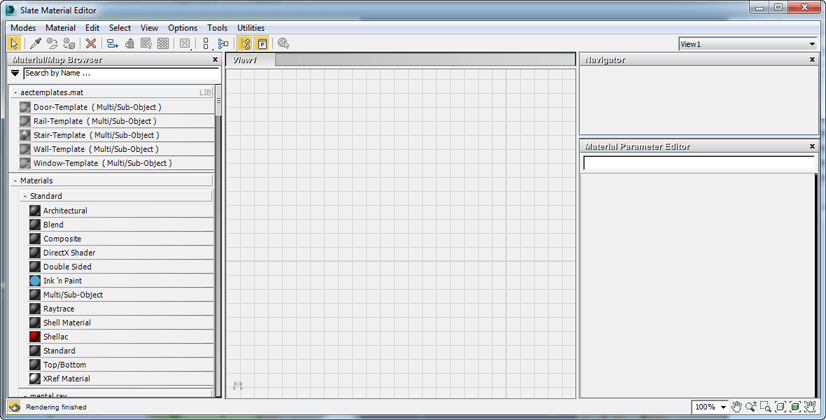Switch to the View1 tab
The image size is (826, 420).
click(250, 60)
